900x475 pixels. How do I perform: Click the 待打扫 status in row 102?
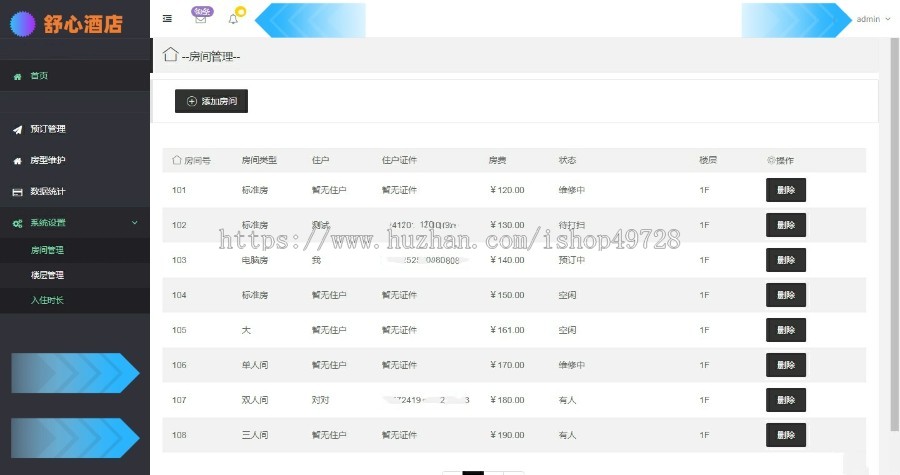tap(572, 225)
